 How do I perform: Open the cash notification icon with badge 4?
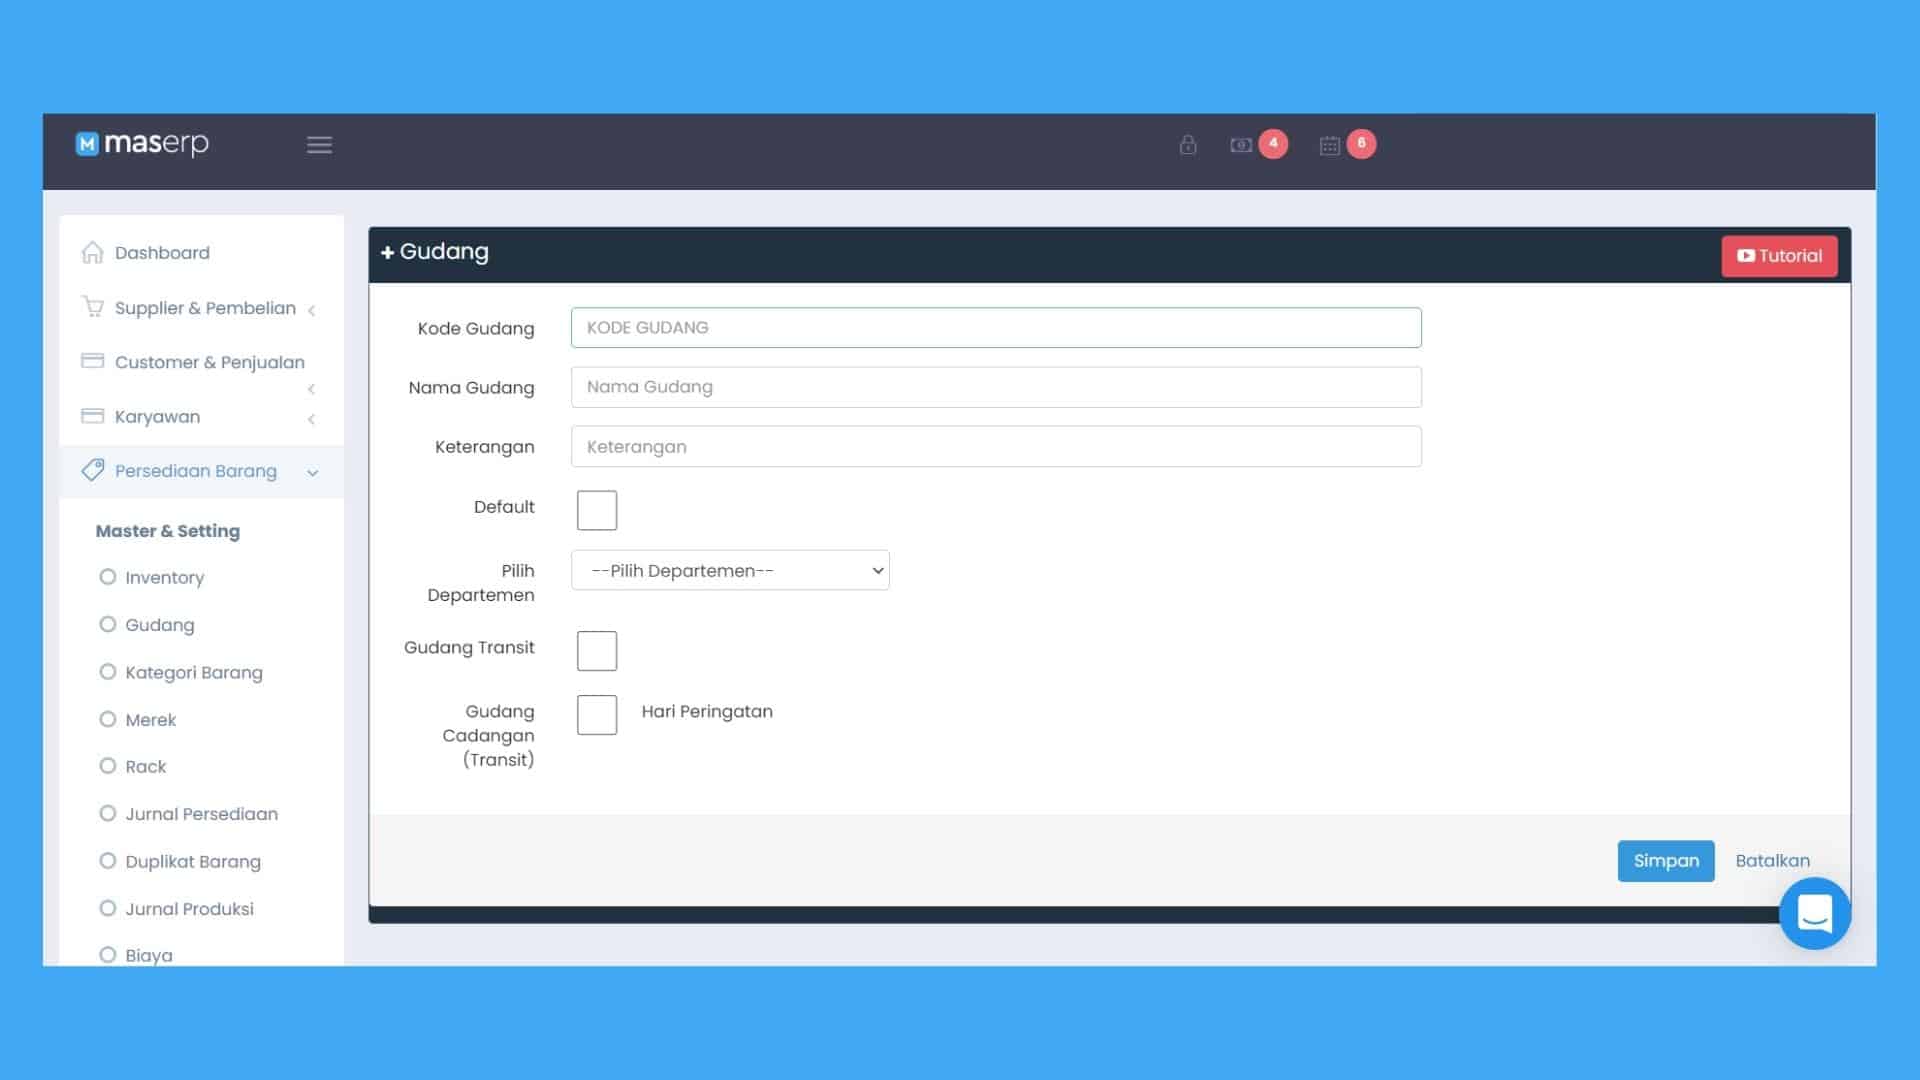click(1242, 145)
